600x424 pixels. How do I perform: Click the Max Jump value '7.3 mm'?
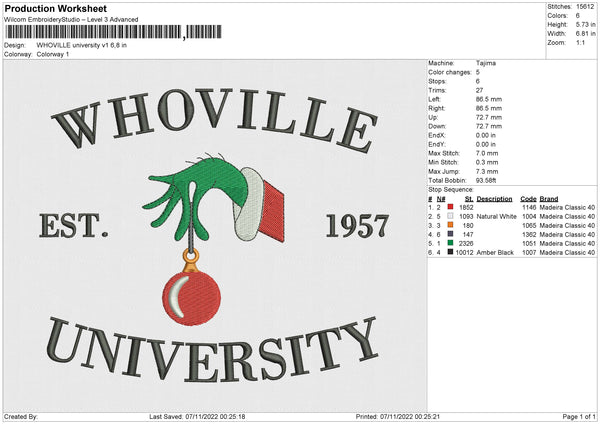(487, 172)
